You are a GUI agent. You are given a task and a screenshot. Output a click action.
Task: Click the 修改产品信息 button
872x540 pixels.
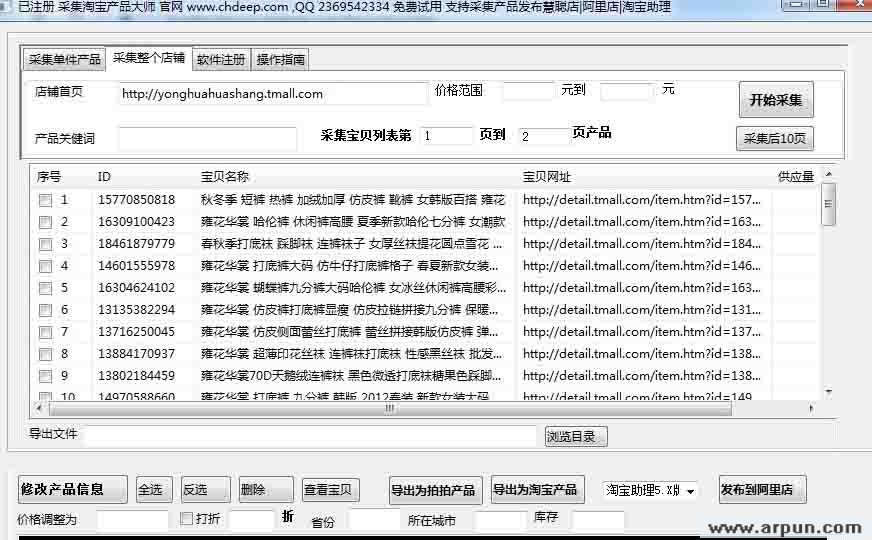(73, 490)
